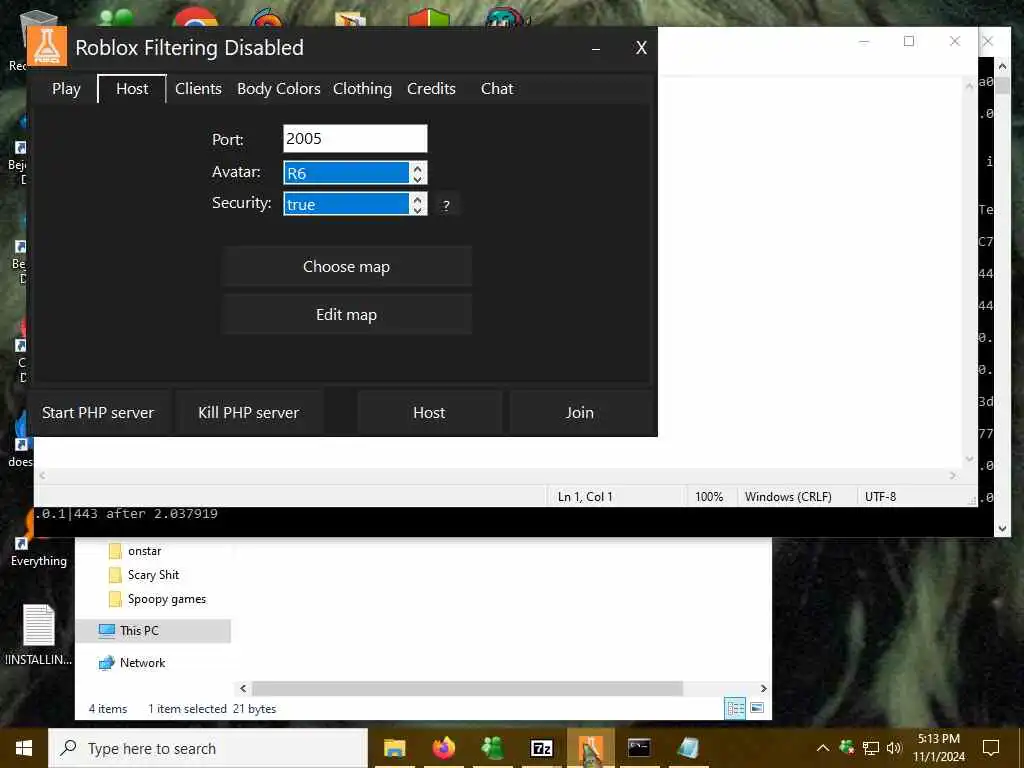Go to the Body Colors tab
Screen dimensions: 1024x768
pos(278,89)
